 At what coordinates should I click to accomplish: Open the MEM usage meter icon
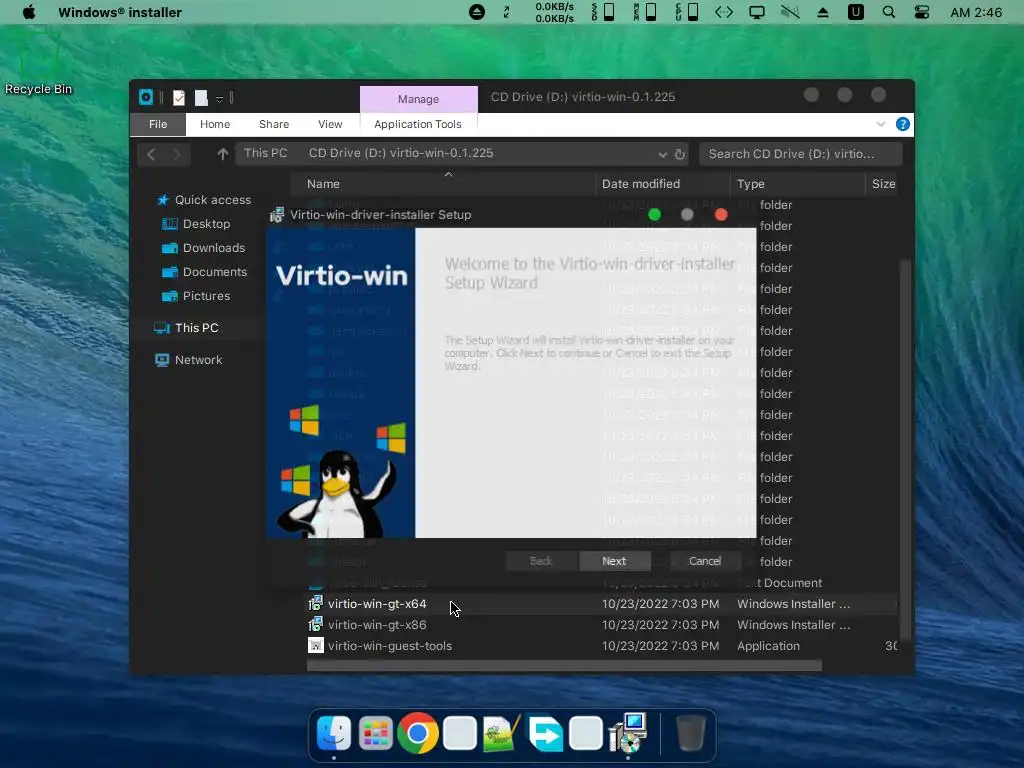[645, 12]
